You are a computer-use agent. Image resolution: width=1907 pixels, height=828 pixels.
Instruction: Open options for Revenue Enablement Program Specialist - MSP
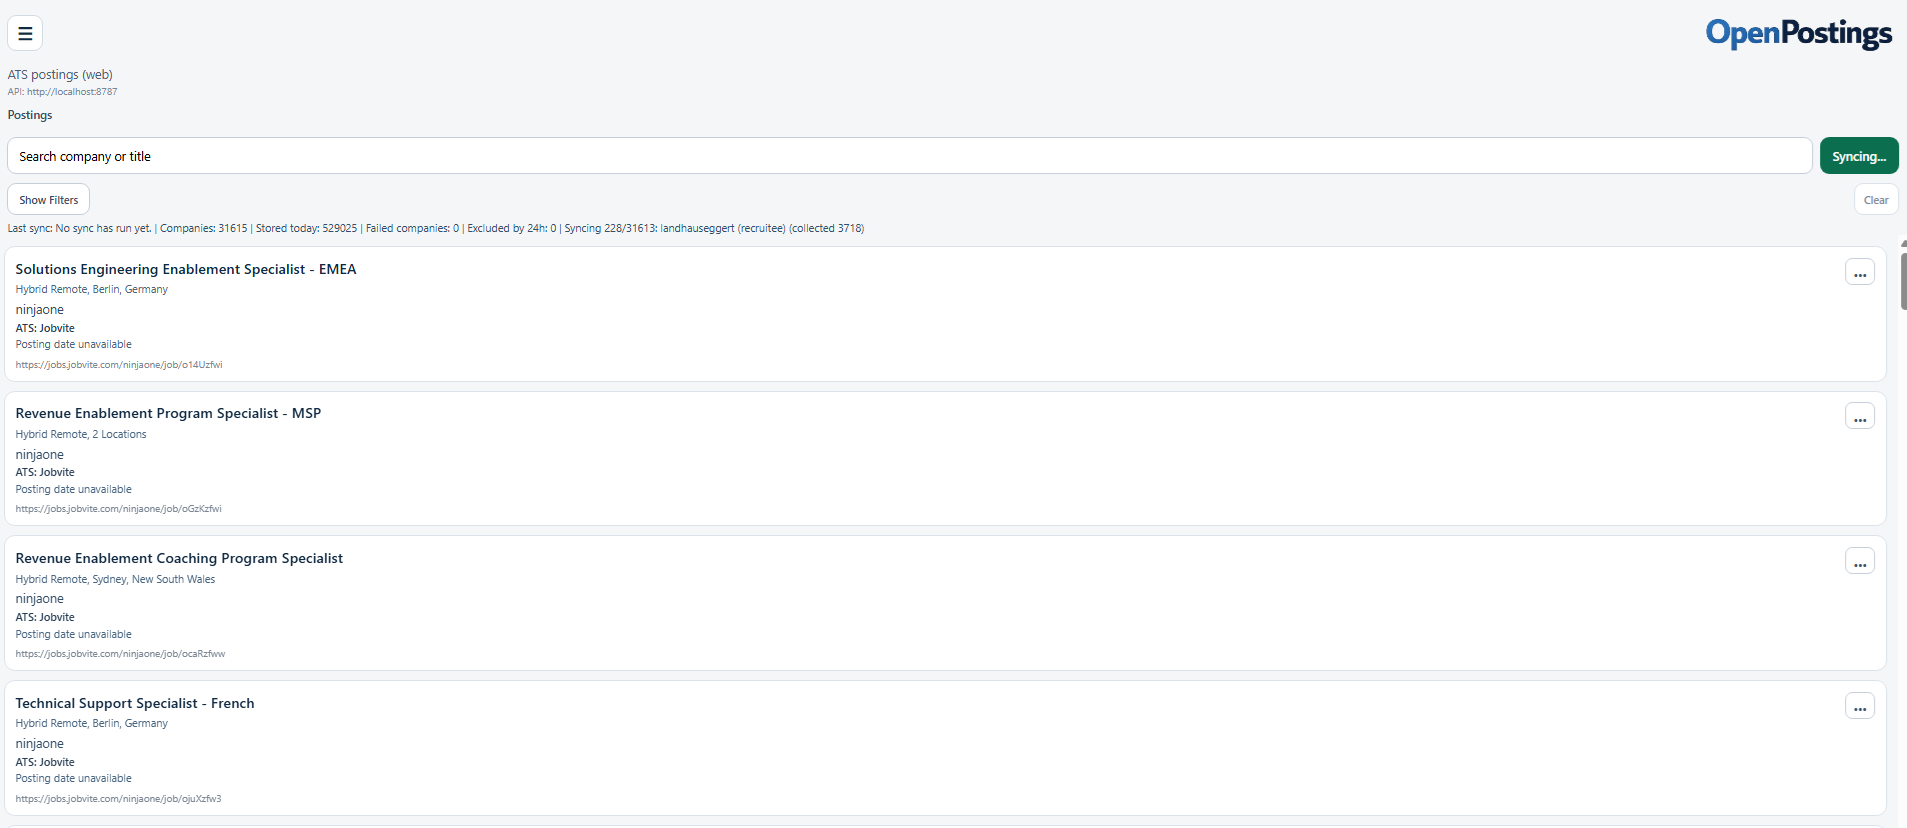[1859, 417]
